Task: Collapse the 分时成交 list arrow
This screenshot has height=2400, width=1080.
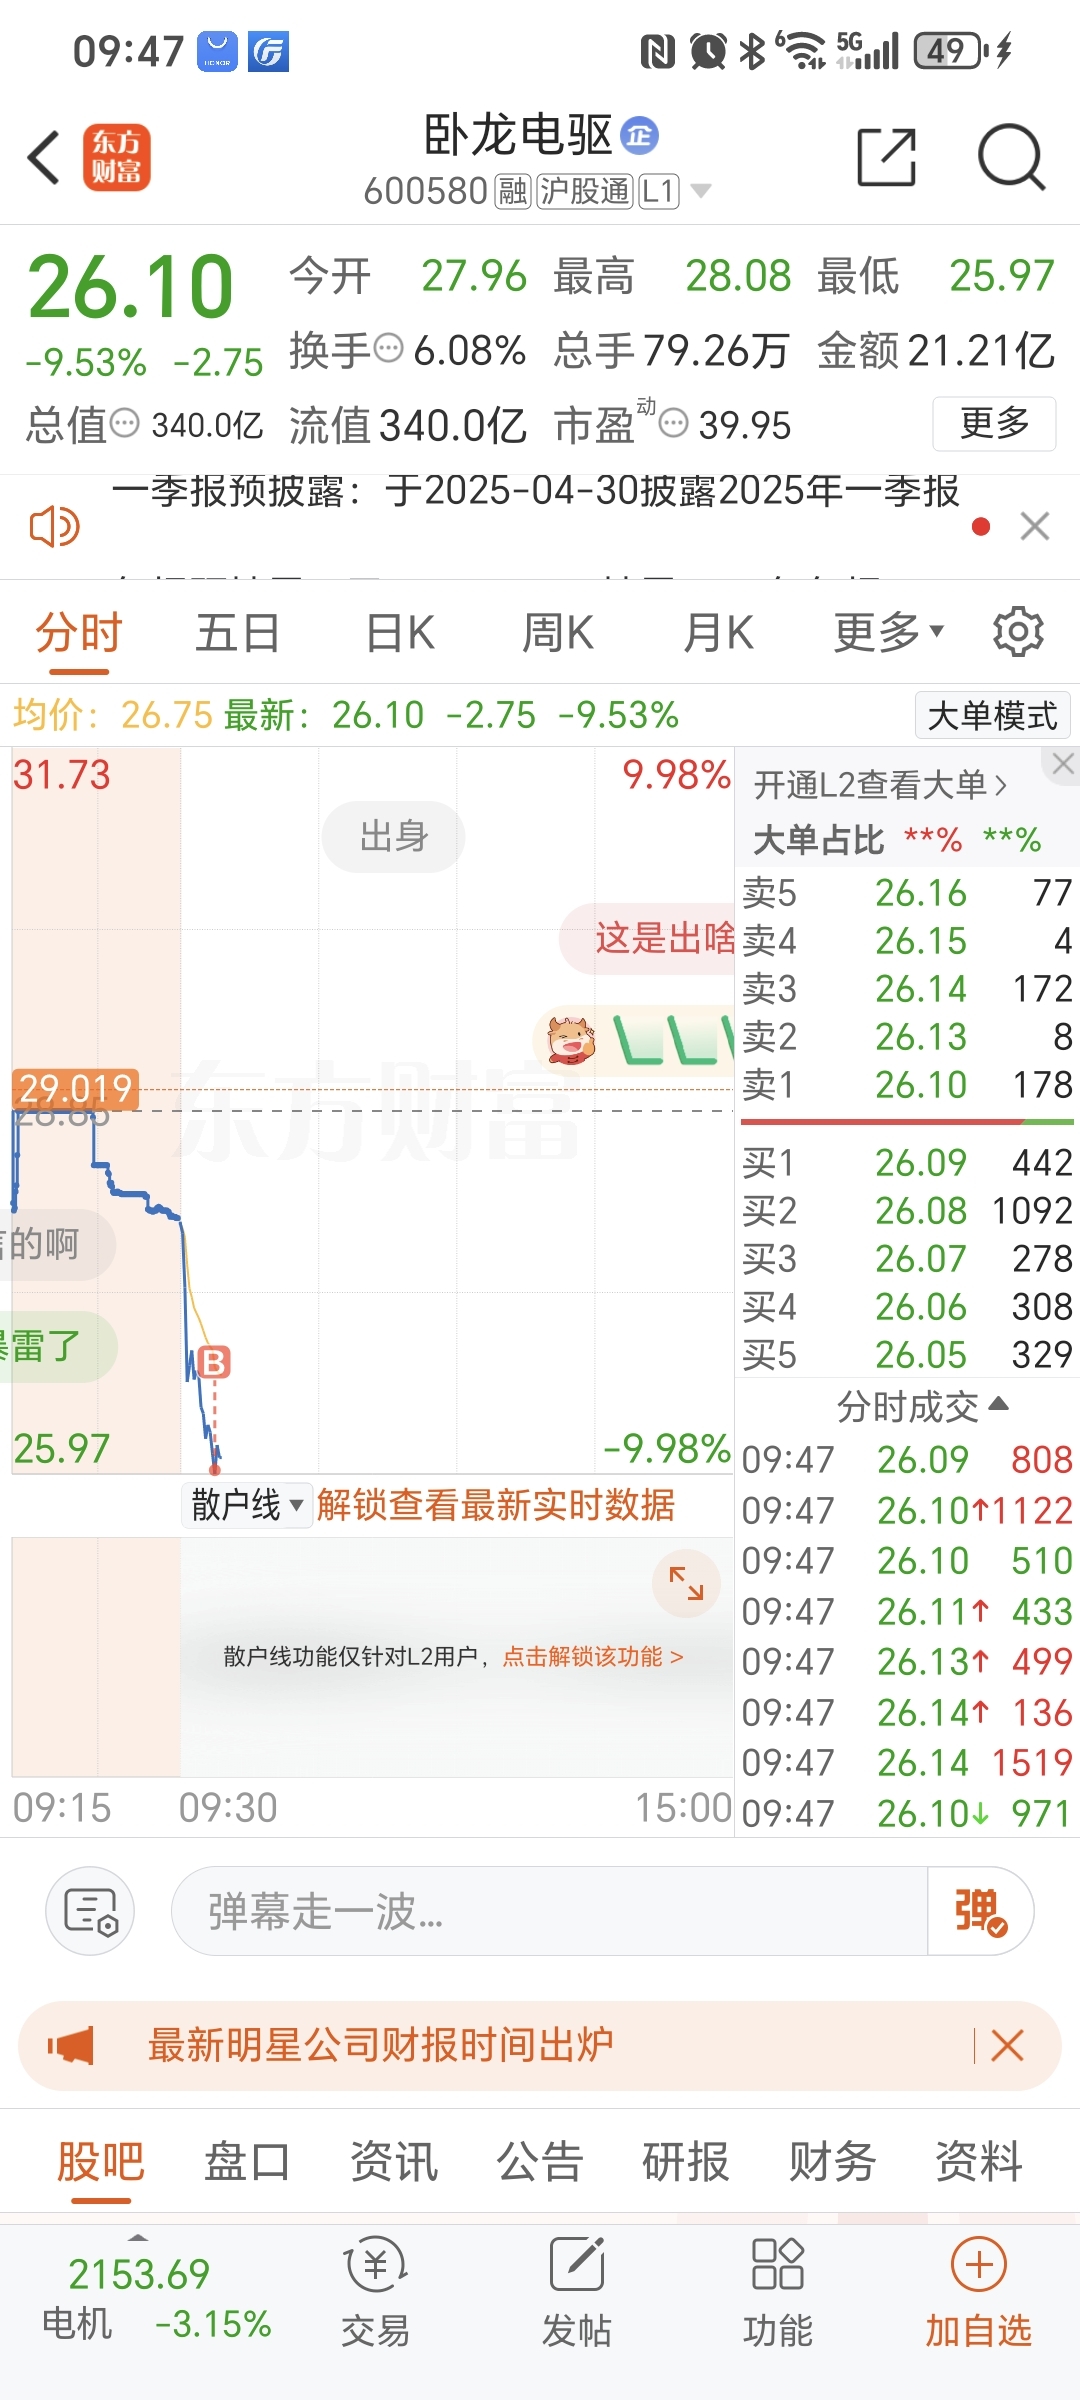Action: (998, 1405)
